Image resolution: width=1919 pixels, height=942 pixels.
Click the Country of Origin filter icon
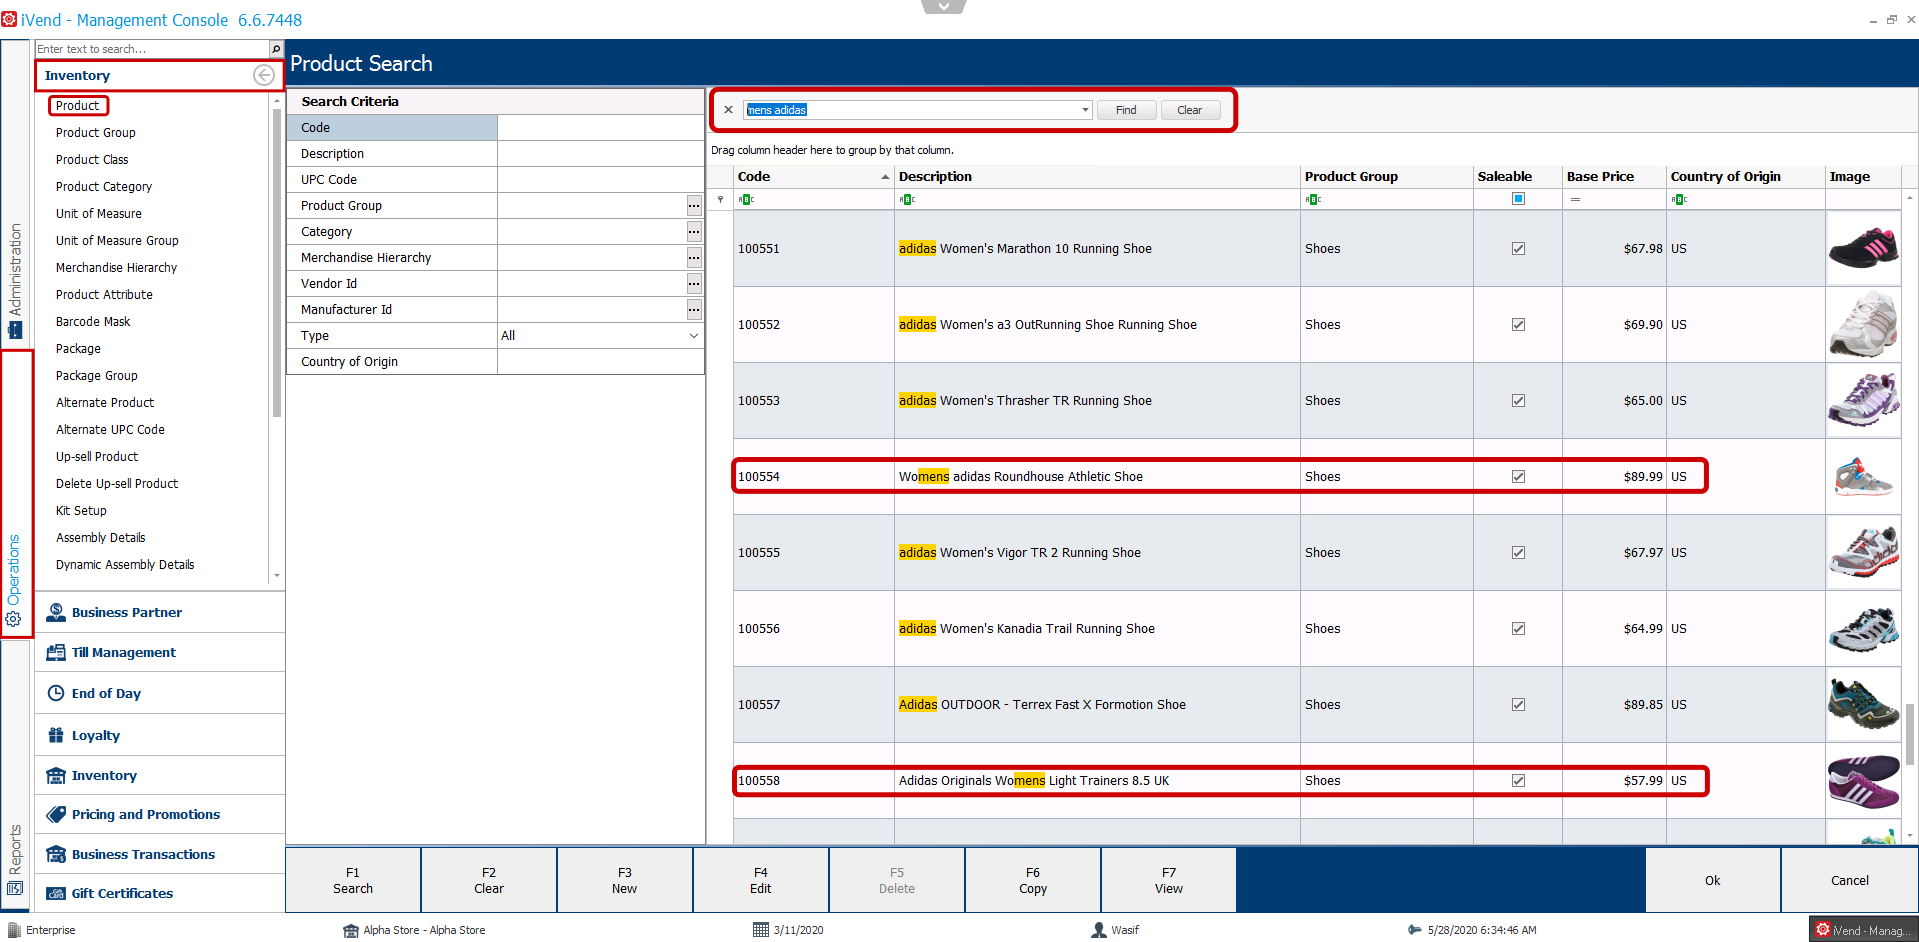[1679, 199]
